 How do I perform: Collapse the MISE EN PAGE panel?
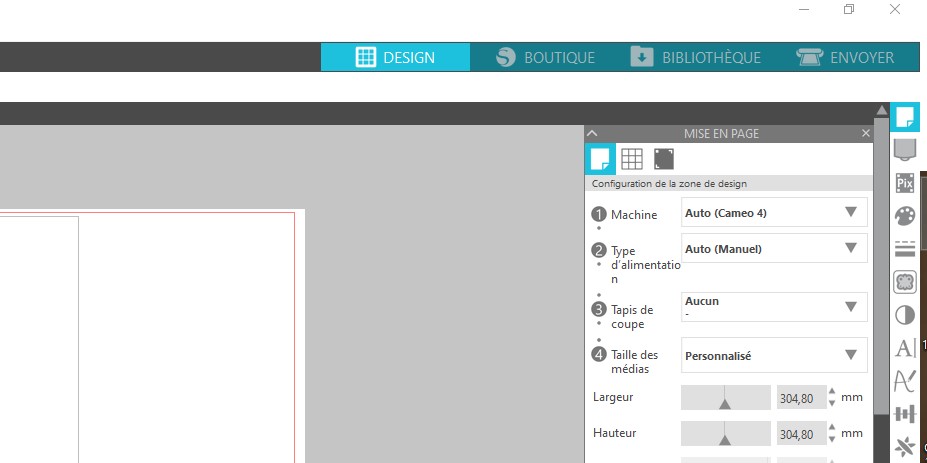592,133
